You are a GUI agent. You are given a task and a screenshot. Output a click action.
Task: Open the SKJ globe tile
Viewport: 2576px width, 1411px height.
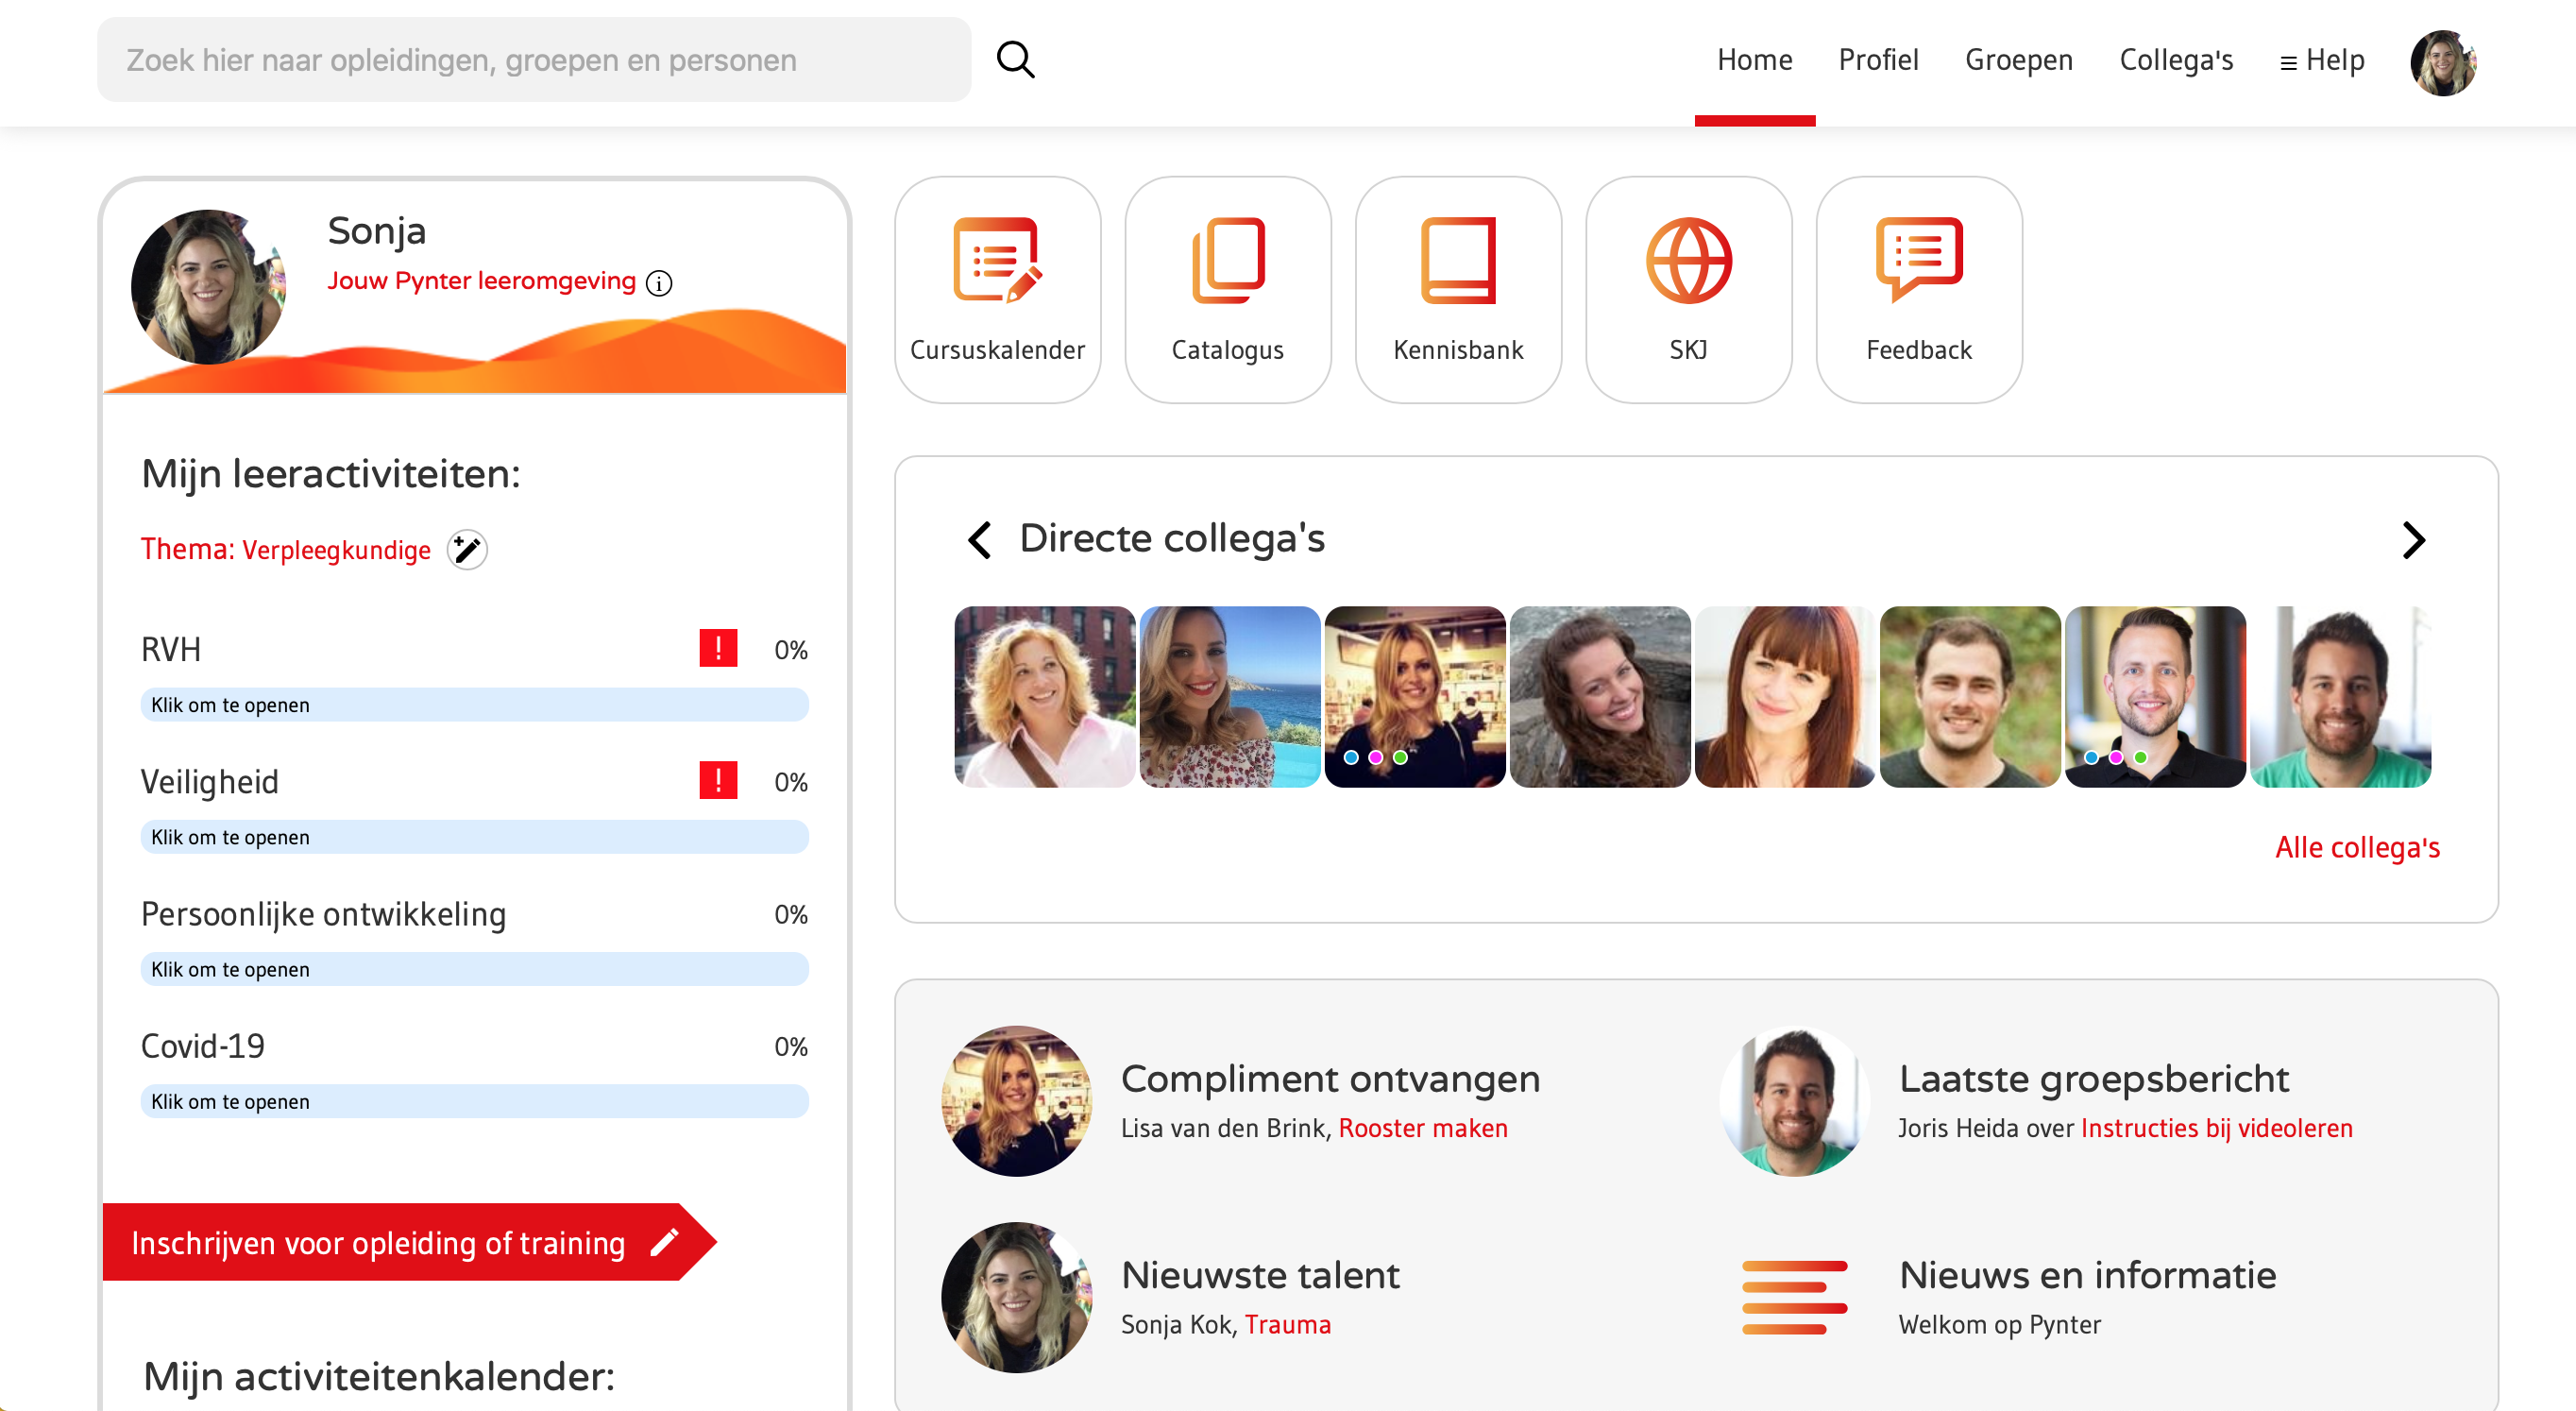(x=1688, y=290)
